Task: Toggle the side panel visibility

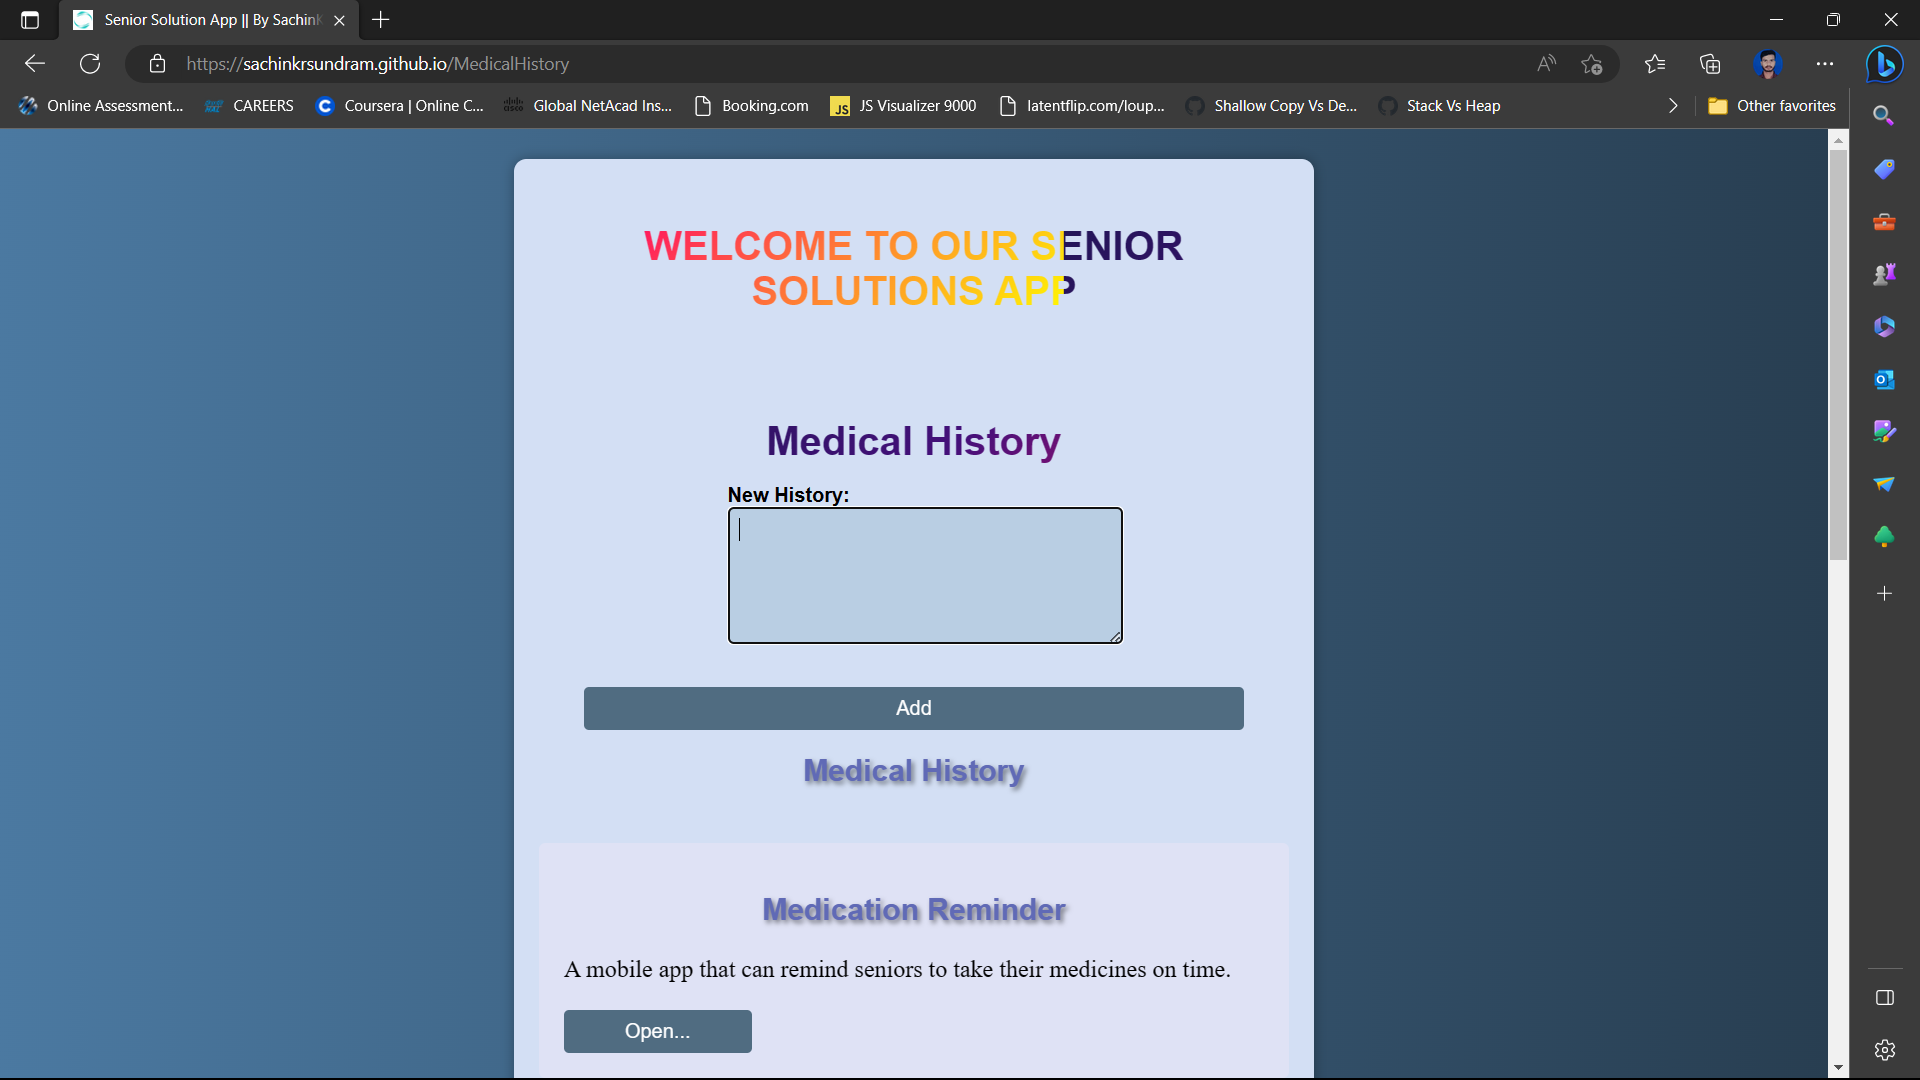Action: click(1885, 997)
